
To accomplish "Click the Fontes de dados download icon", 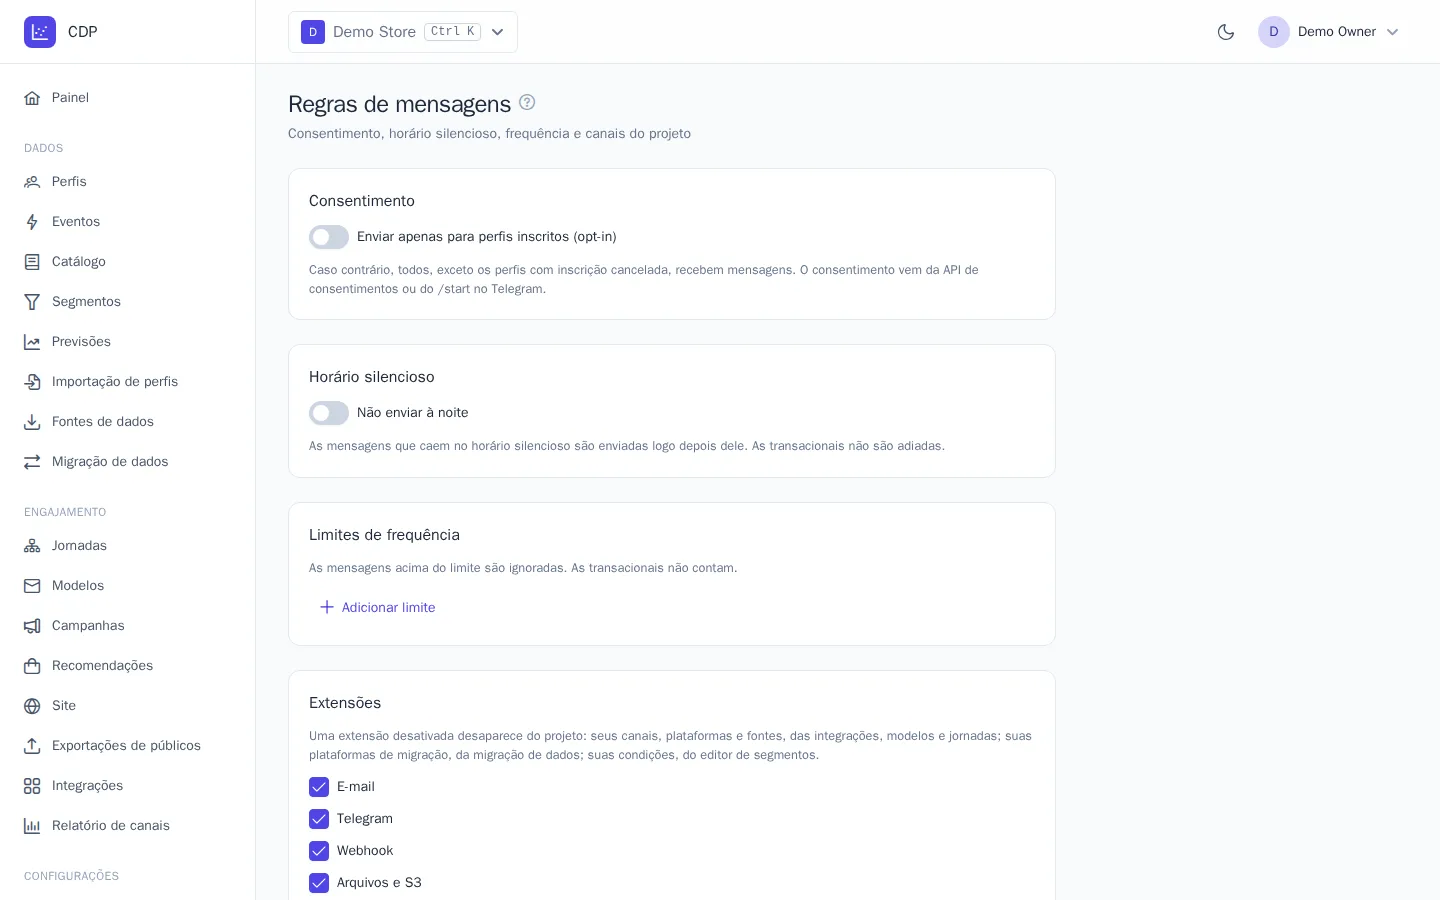I will pyautogui.click(x=32, y=422).
